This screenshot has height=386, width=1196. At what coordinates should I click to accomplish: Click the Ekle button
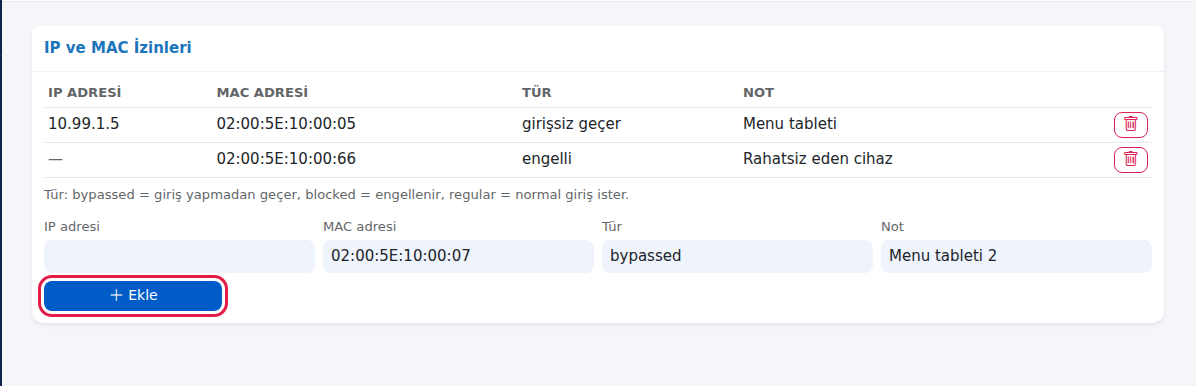point(133,296)
